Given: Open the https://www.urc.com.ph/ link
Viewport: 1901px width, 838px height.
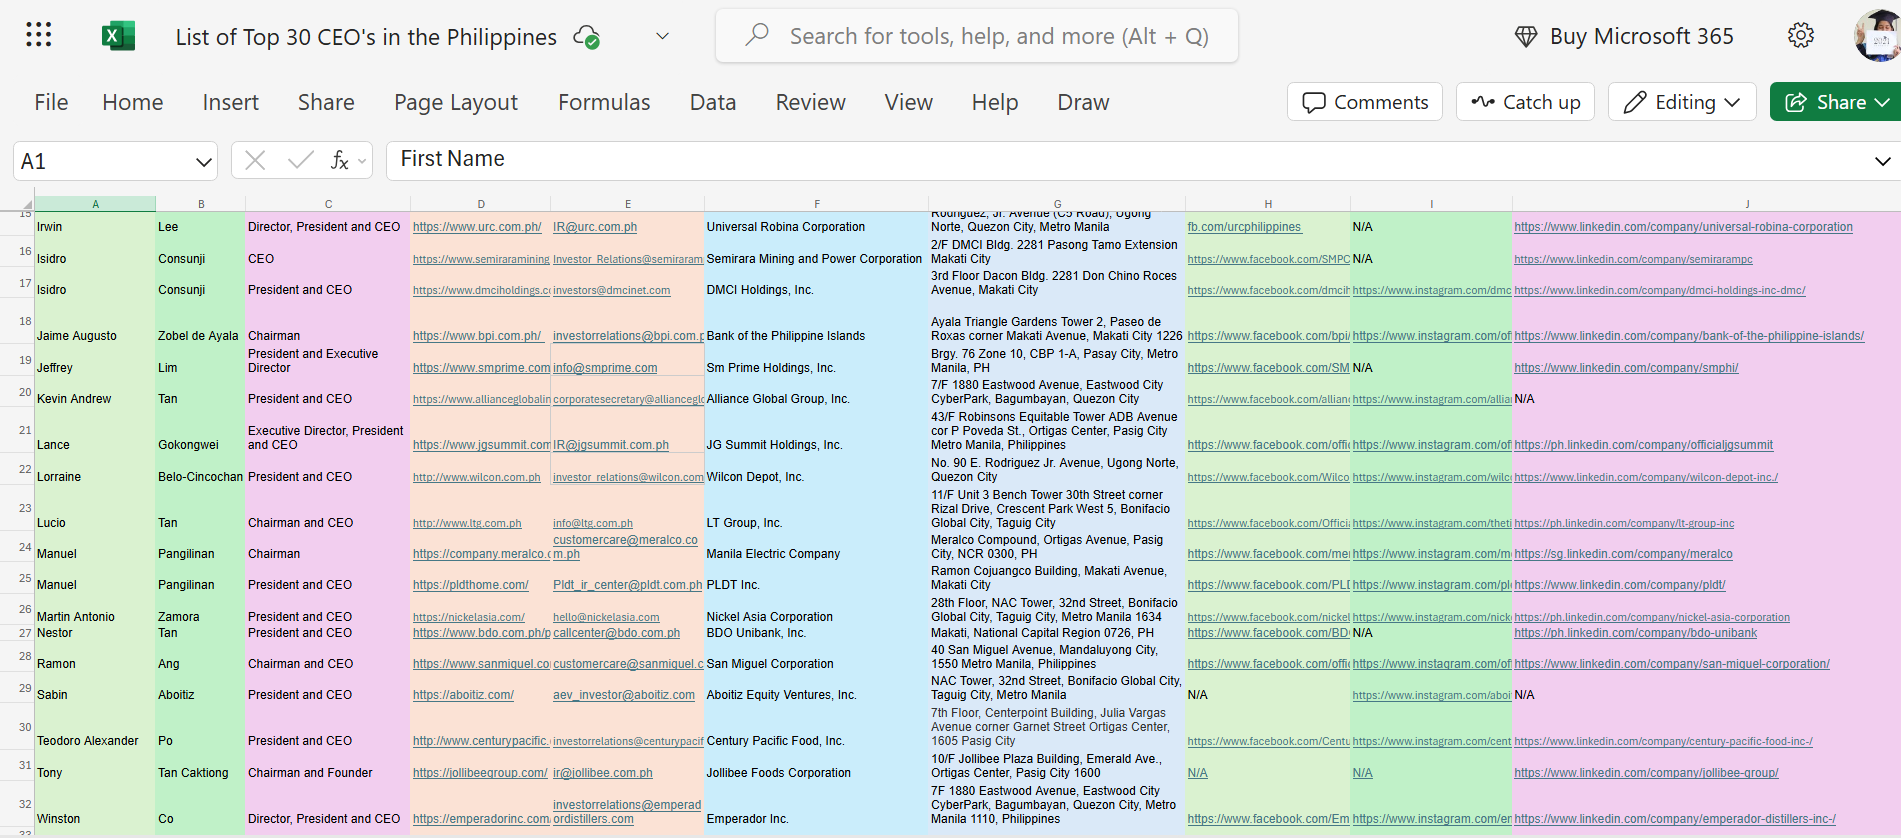Looking at the screenshot, I should 477,227.
